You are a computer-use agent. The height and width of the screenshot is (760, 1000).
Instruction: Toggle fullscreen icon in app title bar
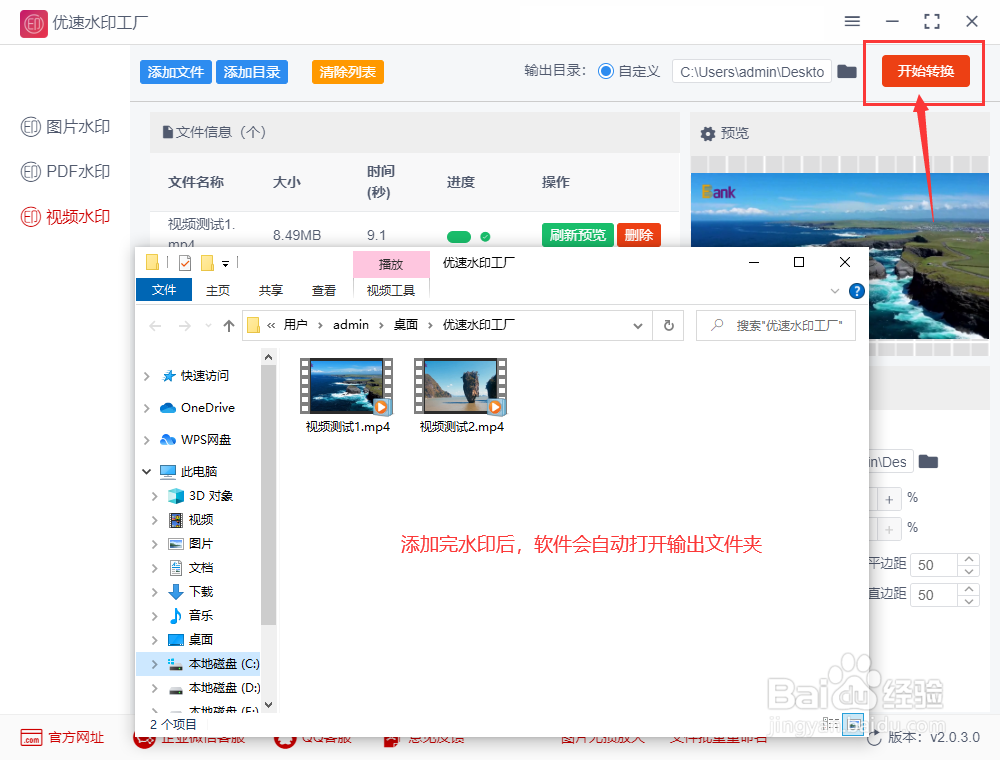click(932, 21)
